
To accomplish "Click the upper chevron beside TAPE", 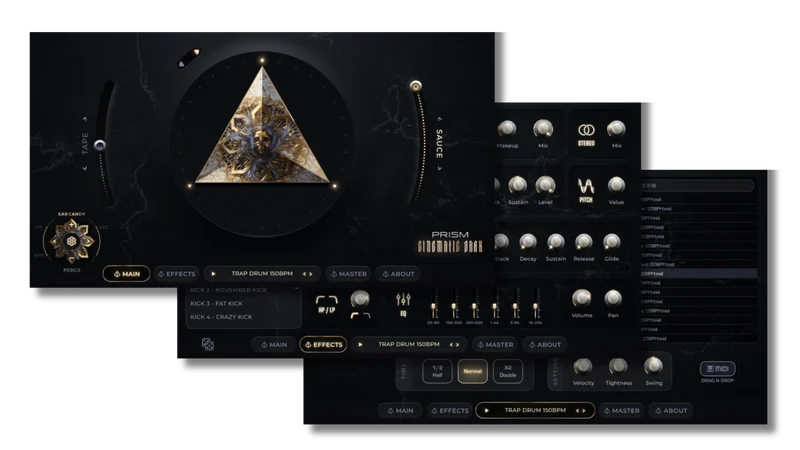I will pyautogui.click(x=85, y=119).
